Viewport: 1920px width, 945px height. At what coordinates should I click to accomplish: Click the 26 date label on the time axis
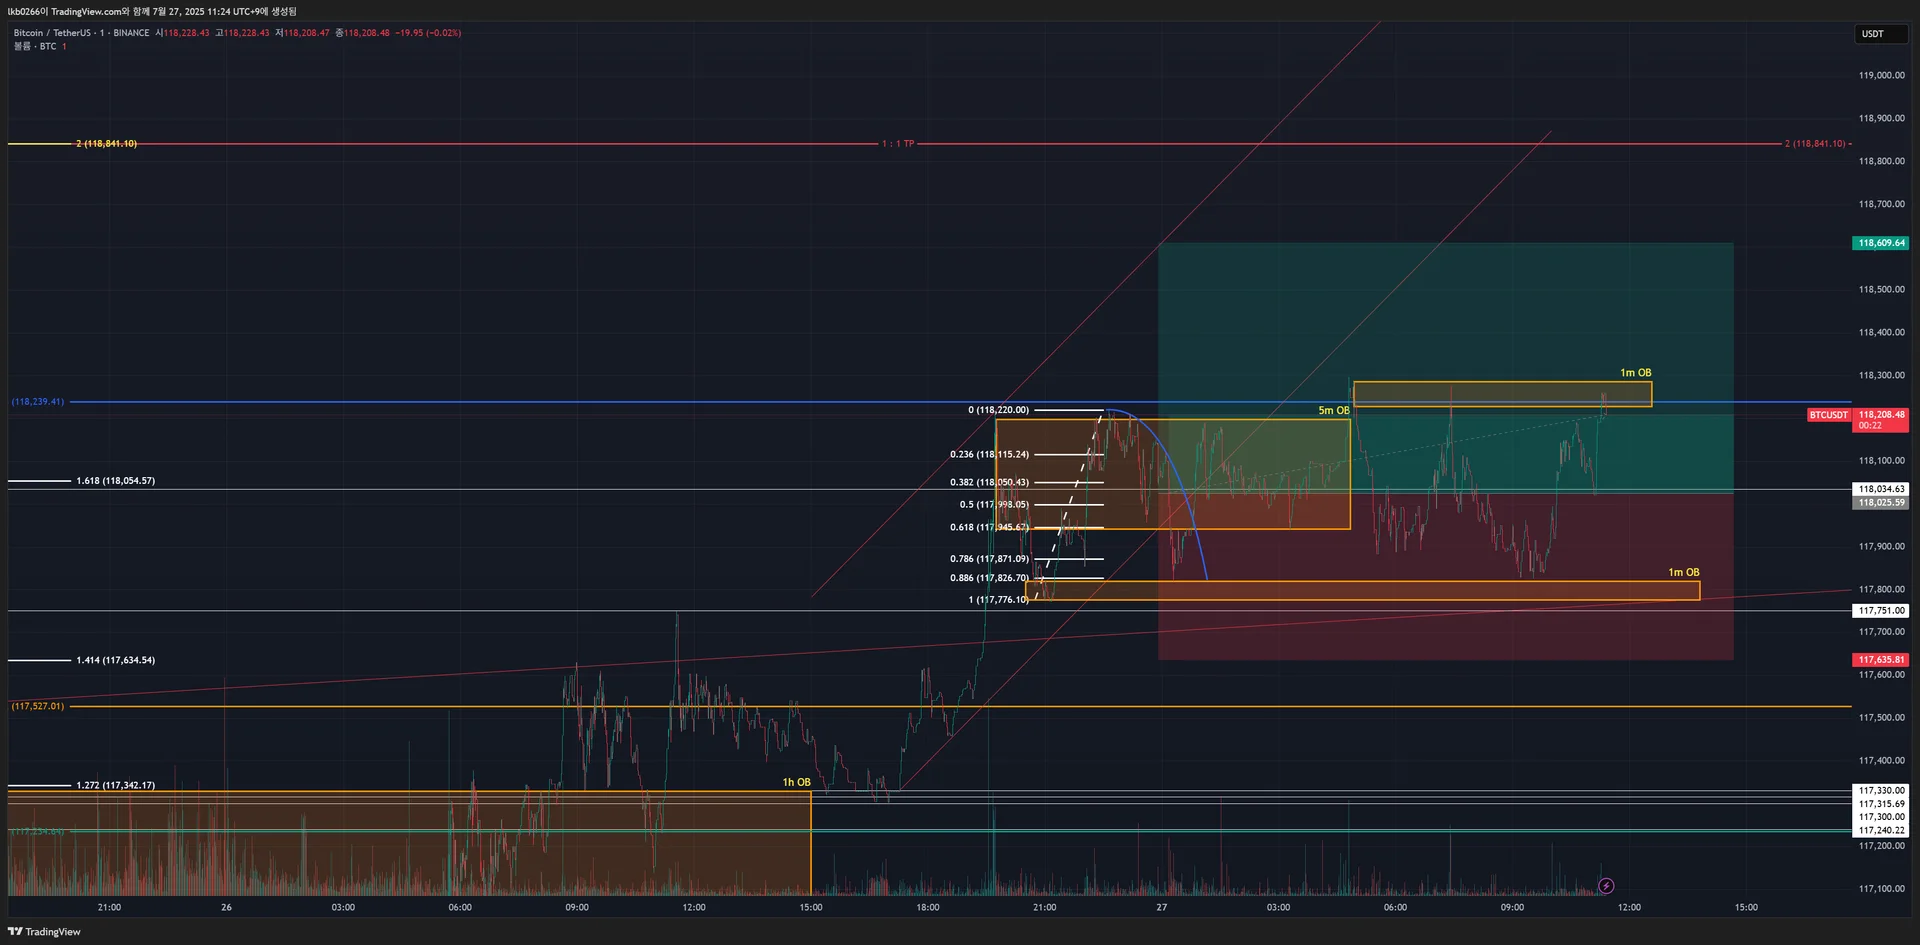pos(226,908)
